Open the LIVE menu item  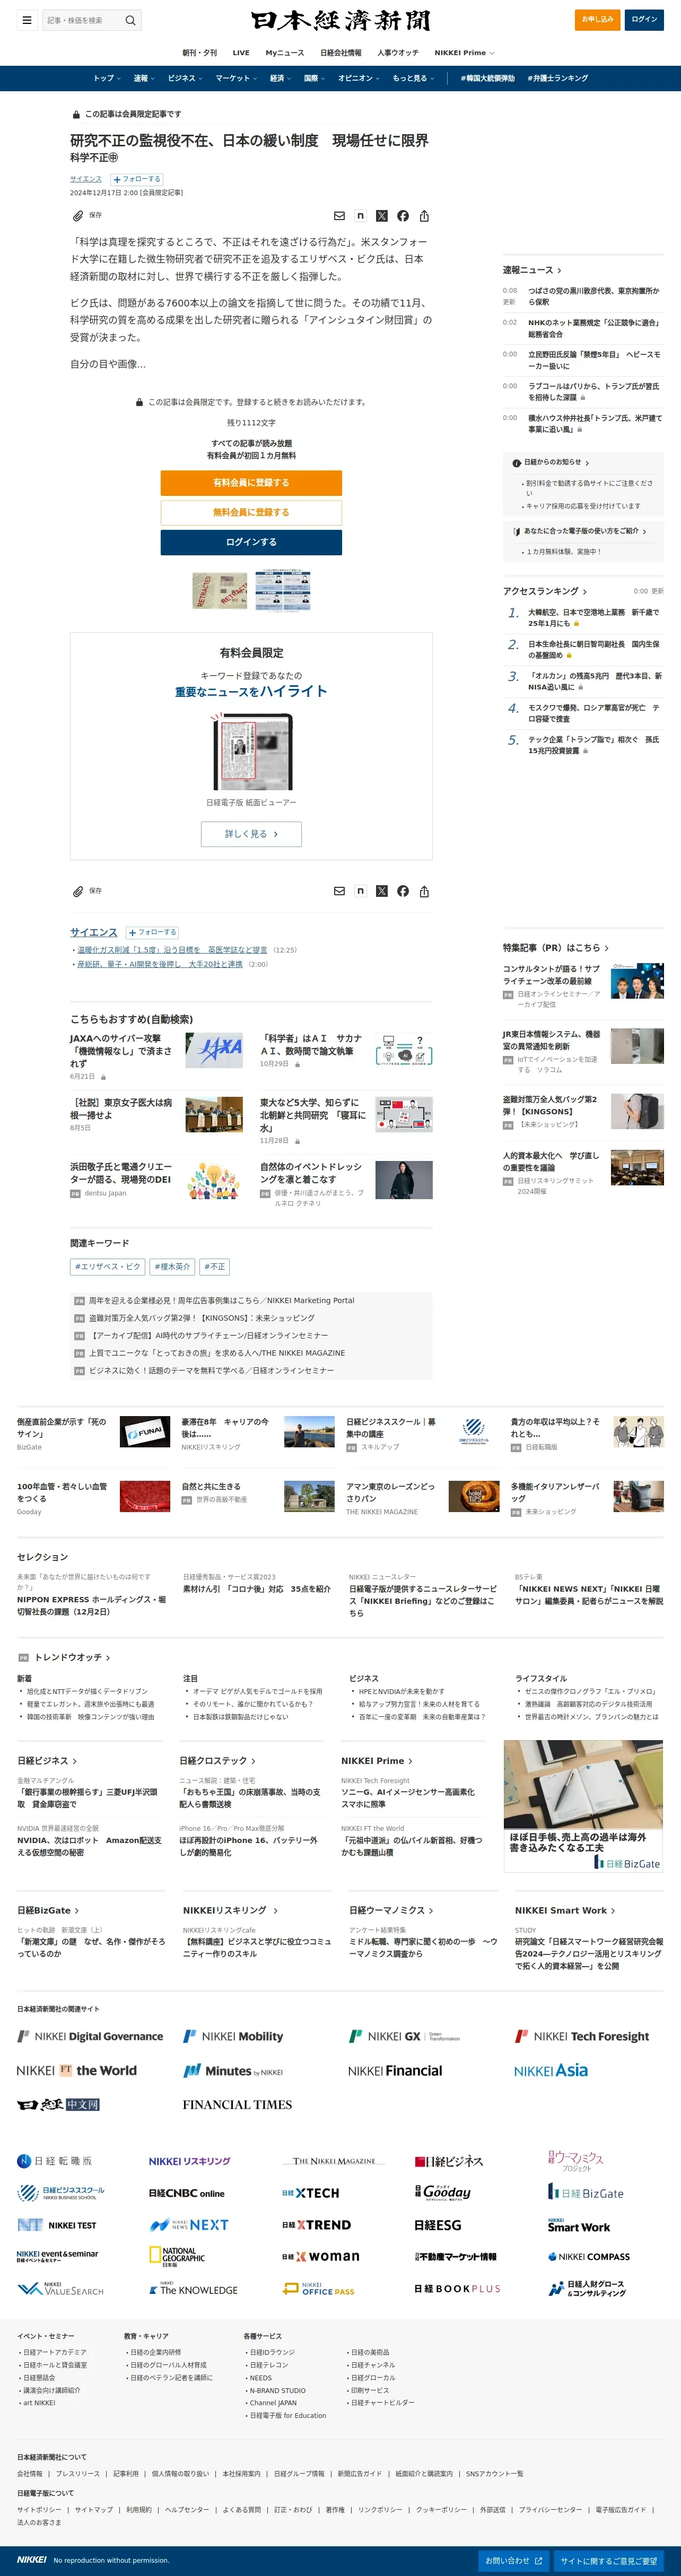(241, 53)
